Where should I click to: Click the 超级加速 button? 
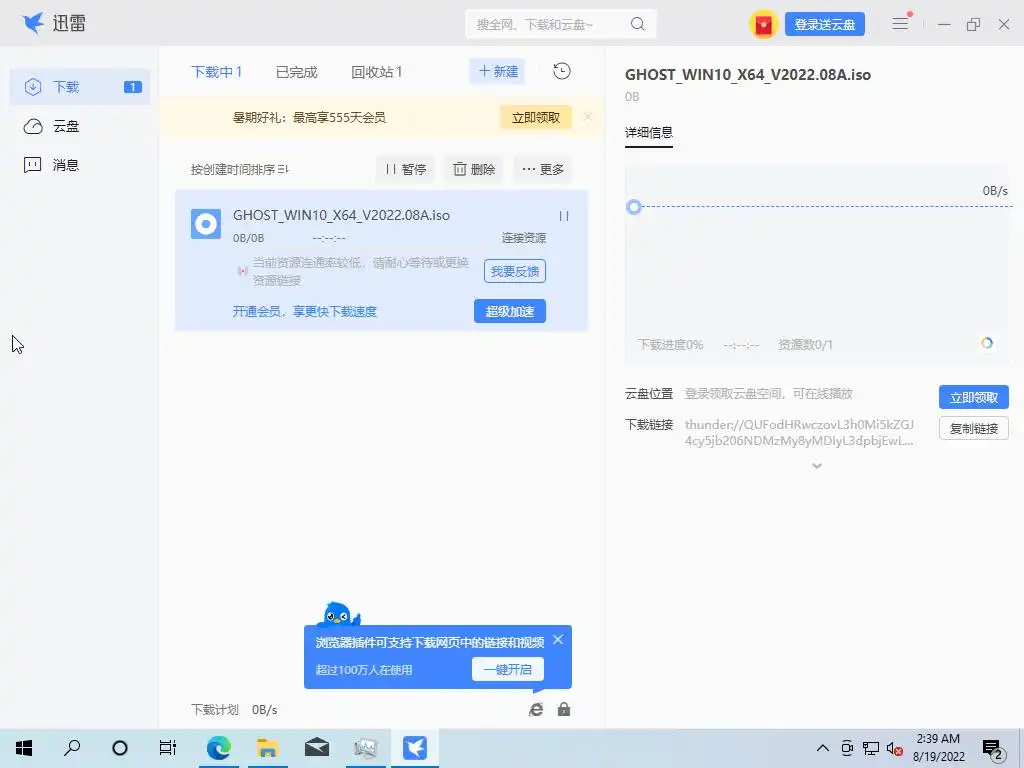coord(510,312)
